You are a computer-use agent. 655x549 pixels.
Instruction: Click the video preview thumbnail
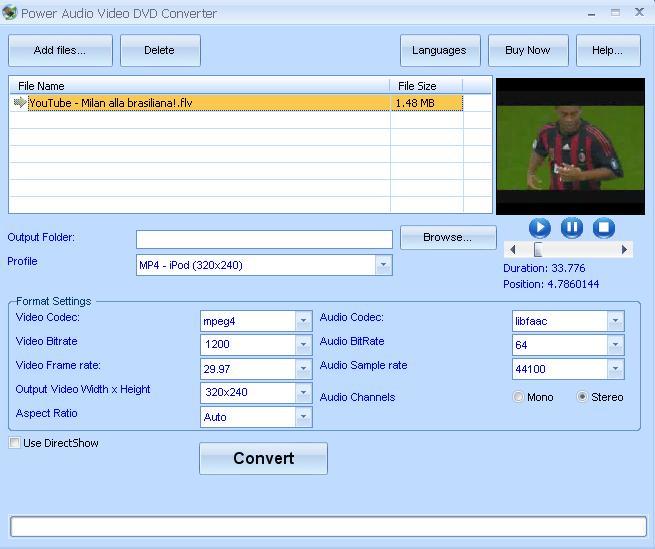(570, 146)
